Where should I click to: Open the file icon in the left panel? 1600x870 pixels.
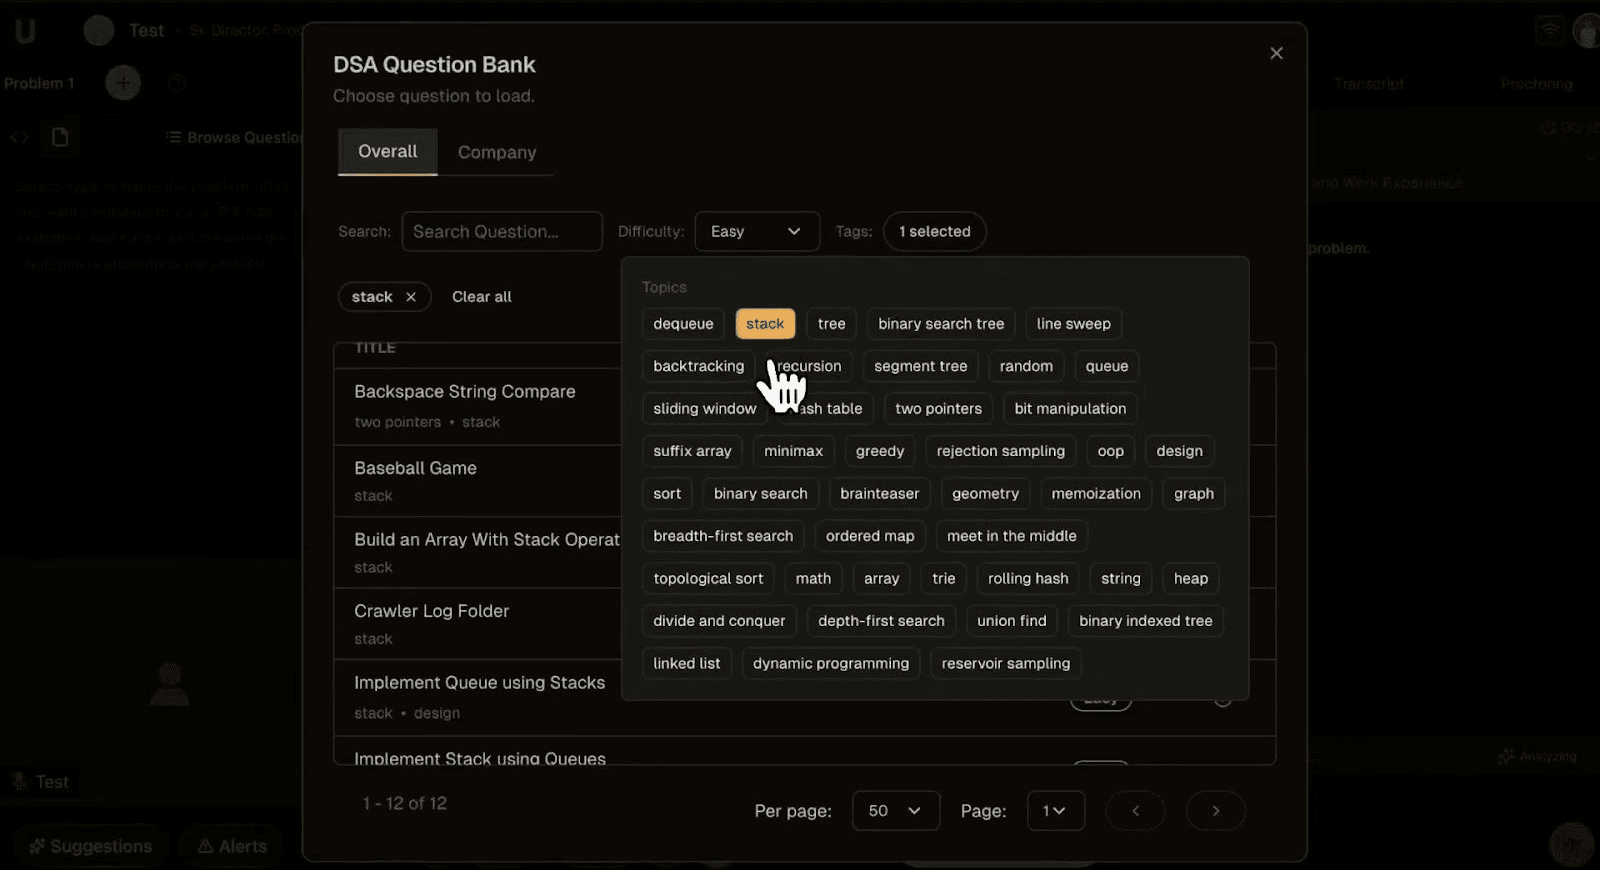(x=60, y=137)
